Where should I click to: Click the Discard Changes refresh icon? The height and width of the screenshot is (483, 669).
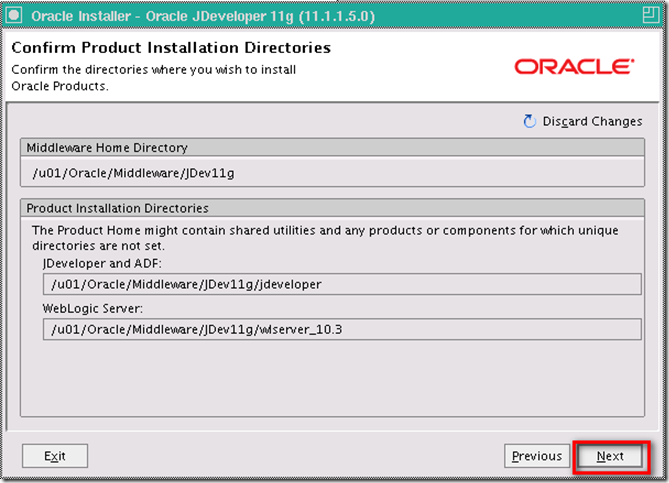click(x=529, y=122)
